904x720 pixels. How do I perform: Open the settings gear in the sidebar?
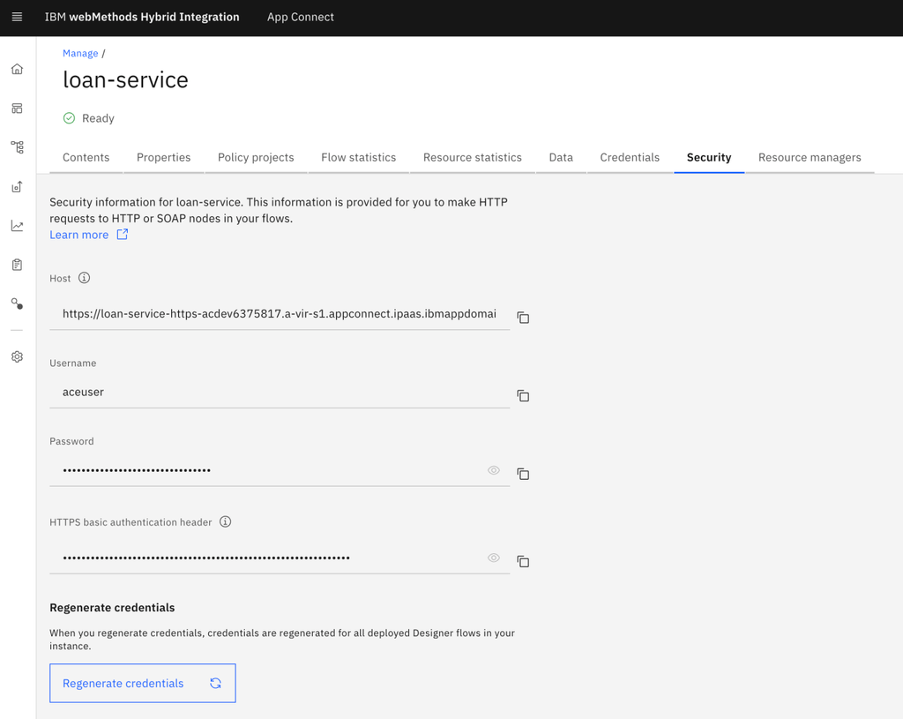coord(17,357)
